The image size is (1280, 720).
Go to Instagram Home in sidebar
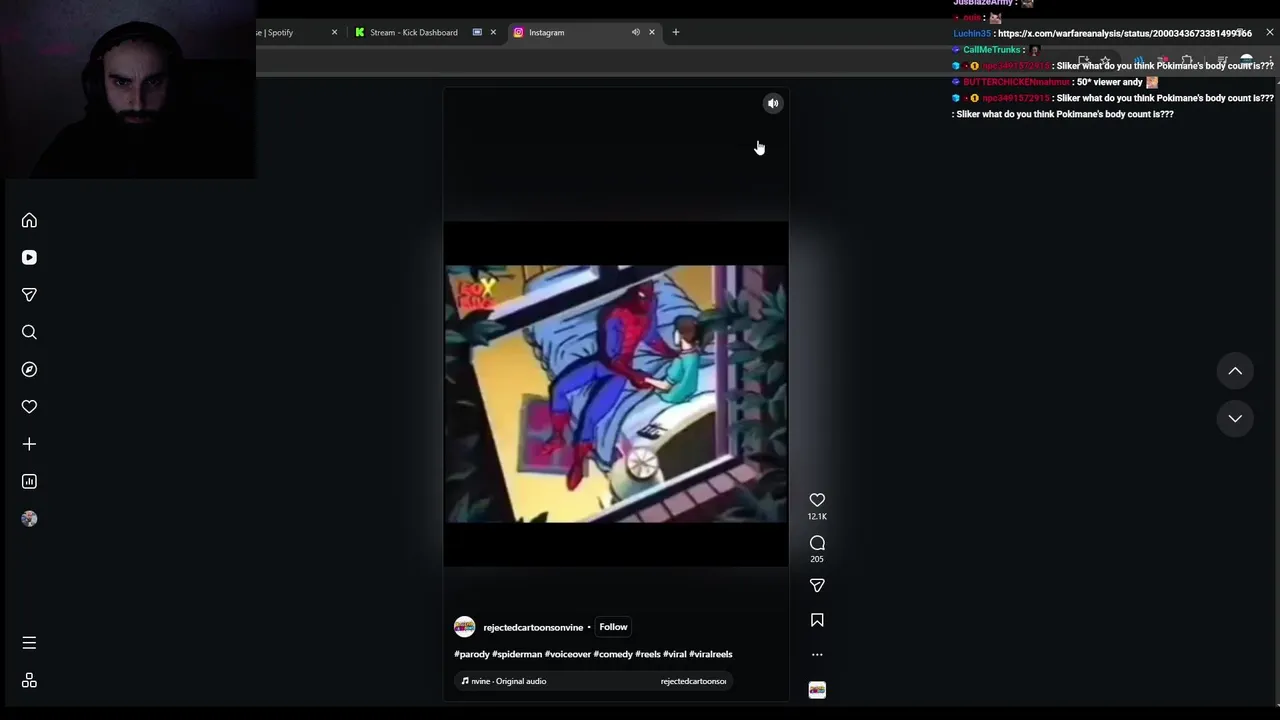29,220
